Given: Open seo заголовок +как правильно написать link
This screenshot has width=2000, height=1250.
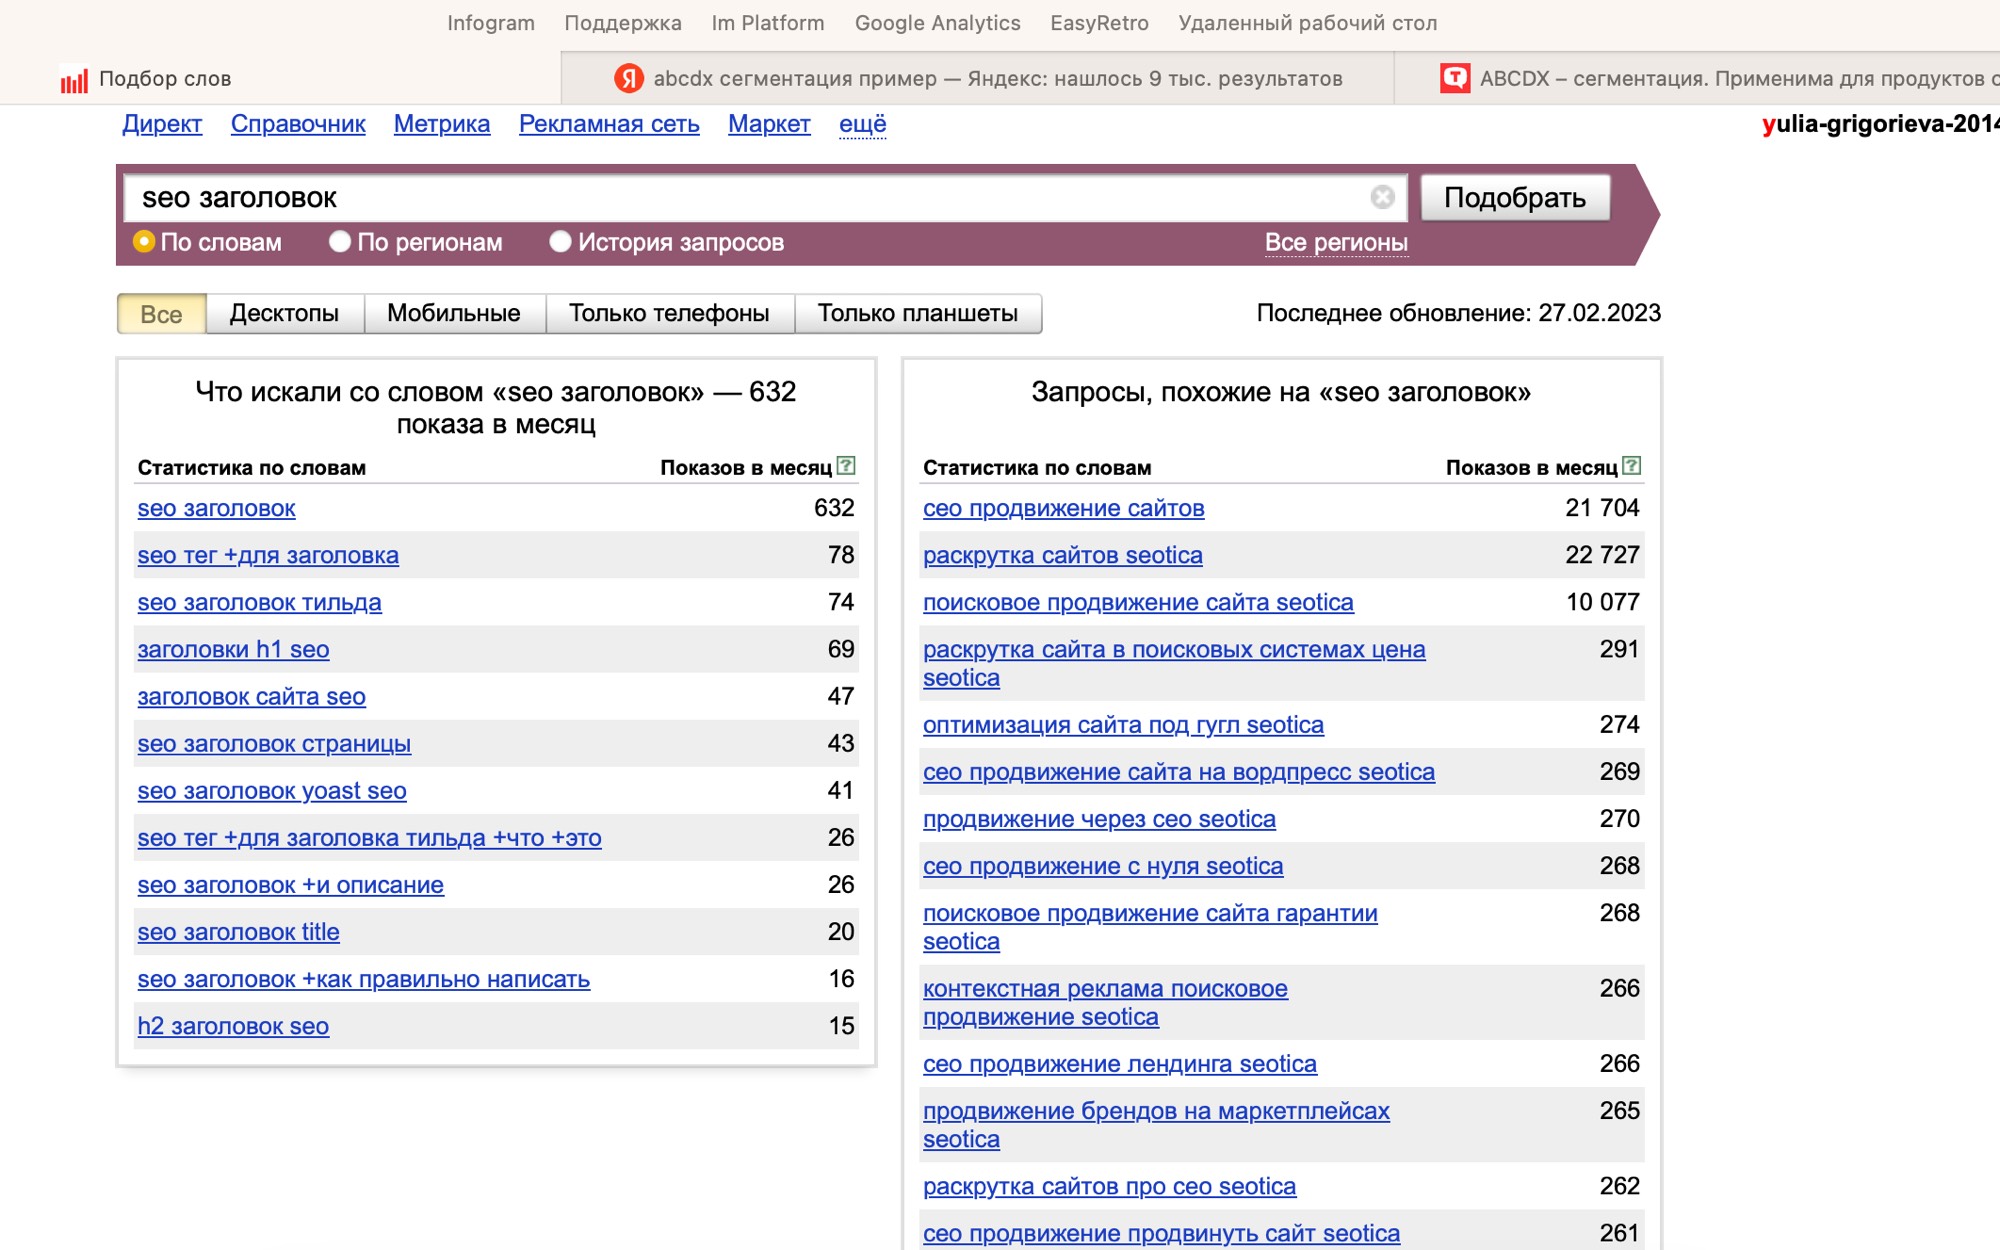Looking at the screenshot, I should click(x=363, y=978).
